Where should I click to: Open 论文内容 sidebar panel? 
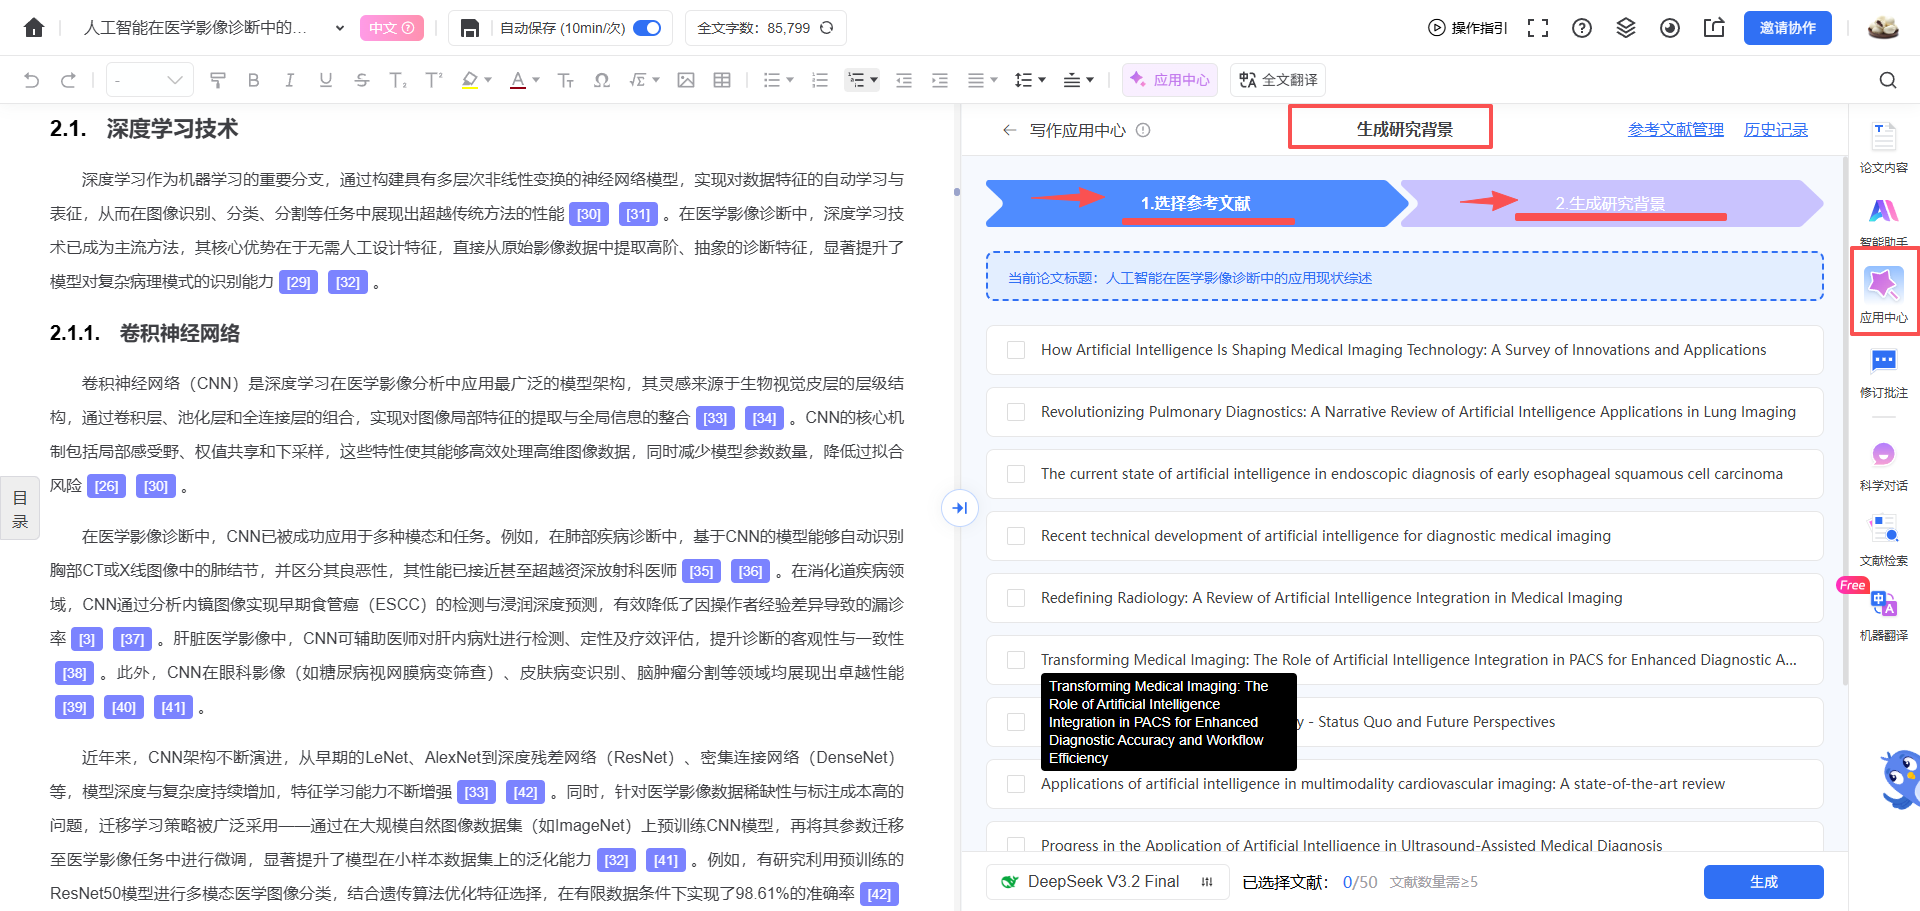1884,148
